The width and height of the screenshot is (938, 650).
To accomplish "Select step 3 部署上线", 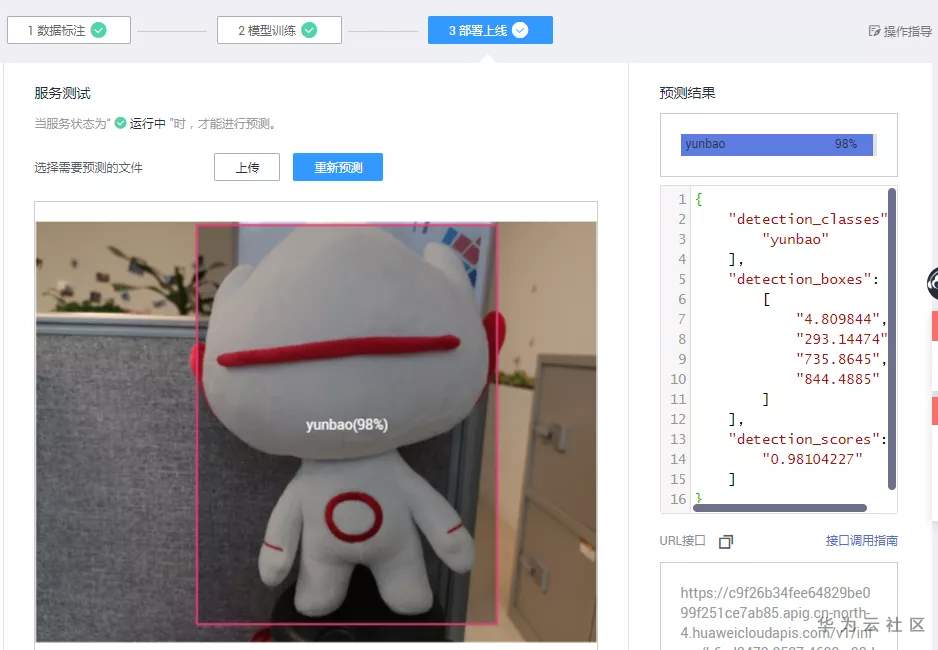I will [490, 30].
